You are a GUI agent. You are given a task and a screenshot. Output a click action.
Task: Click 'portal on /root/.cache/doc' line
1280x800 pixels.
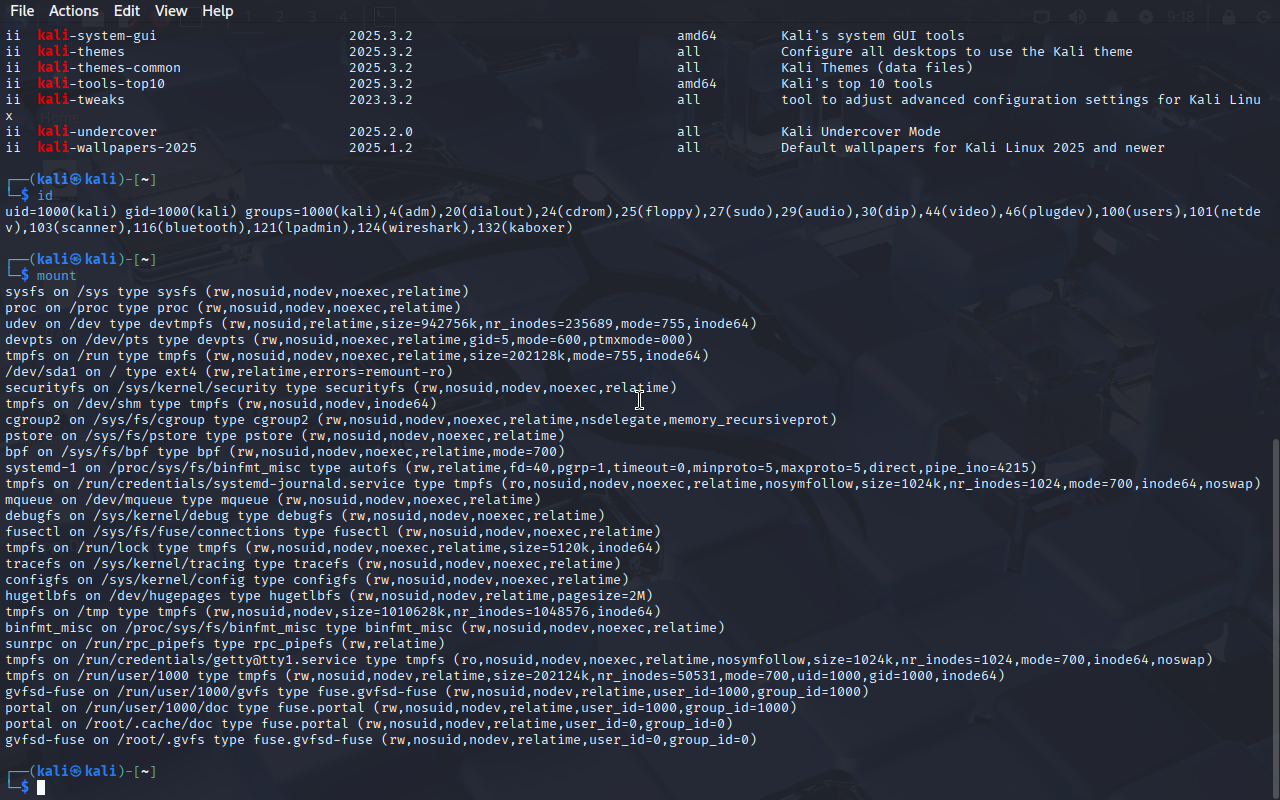tap(369, 724)
